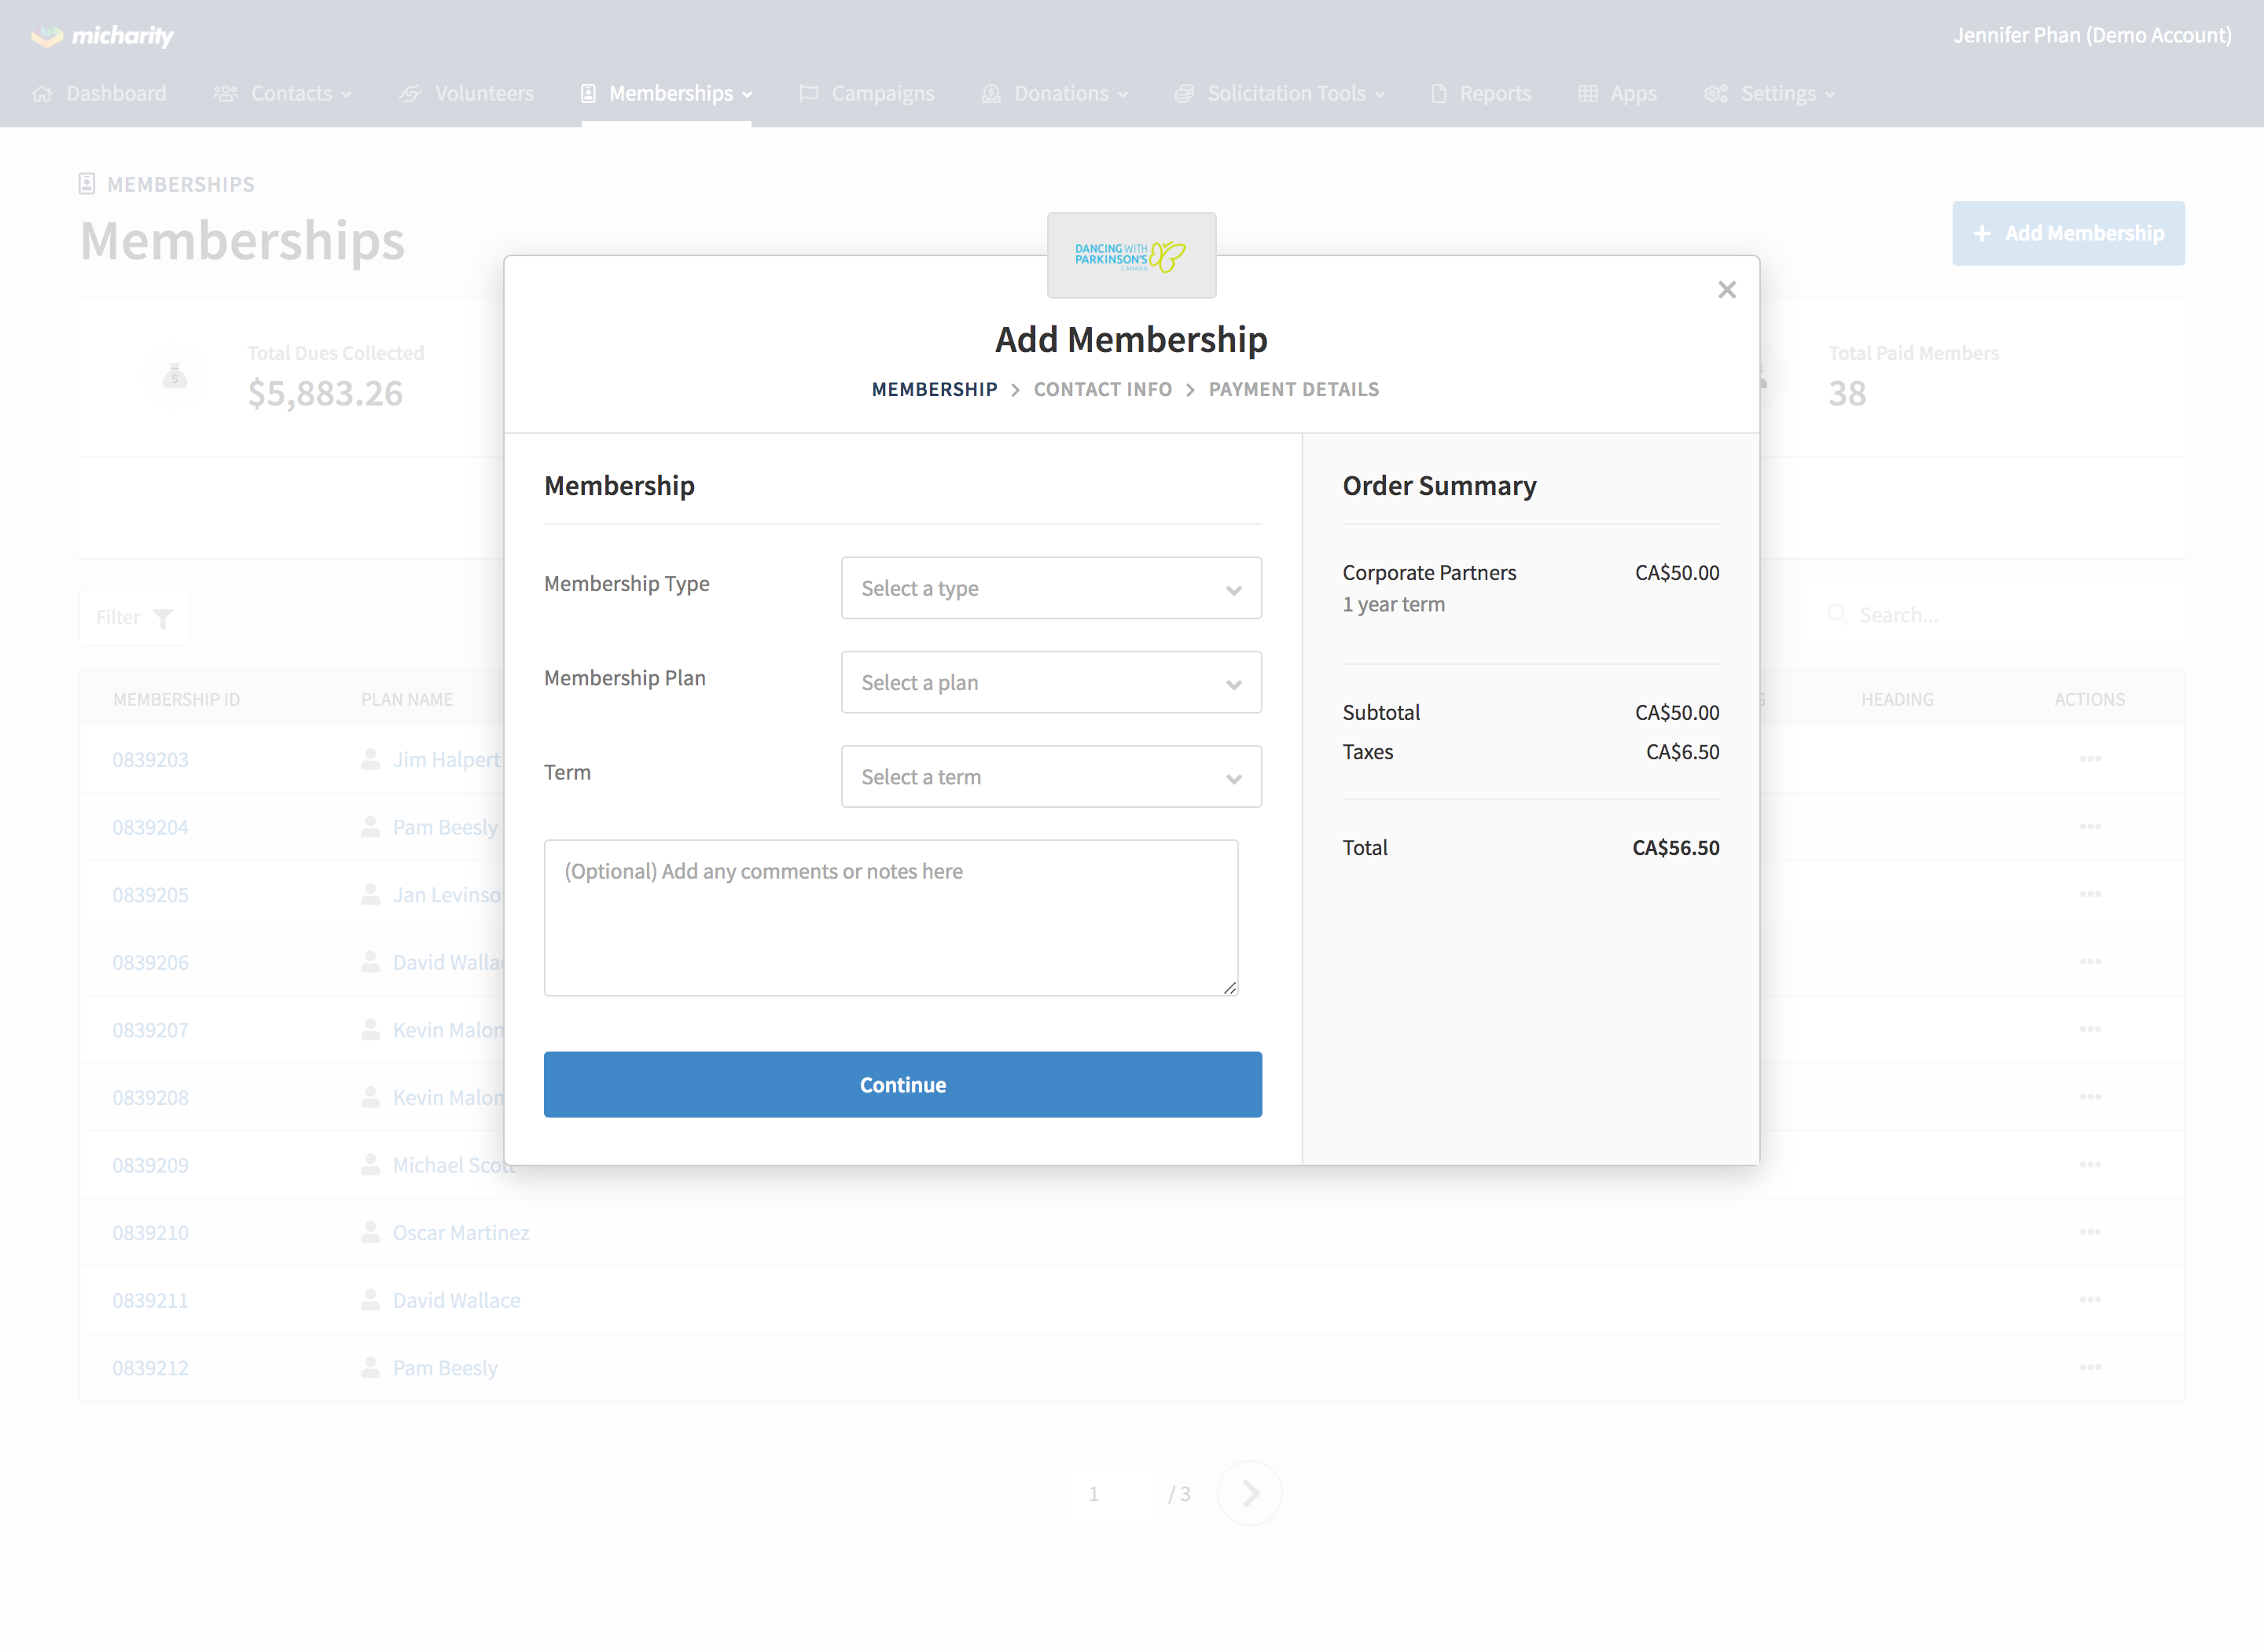Go to the Contact Info step
The width and height of the screenshot is (2264, 1652).
(x=1102, y=389)
